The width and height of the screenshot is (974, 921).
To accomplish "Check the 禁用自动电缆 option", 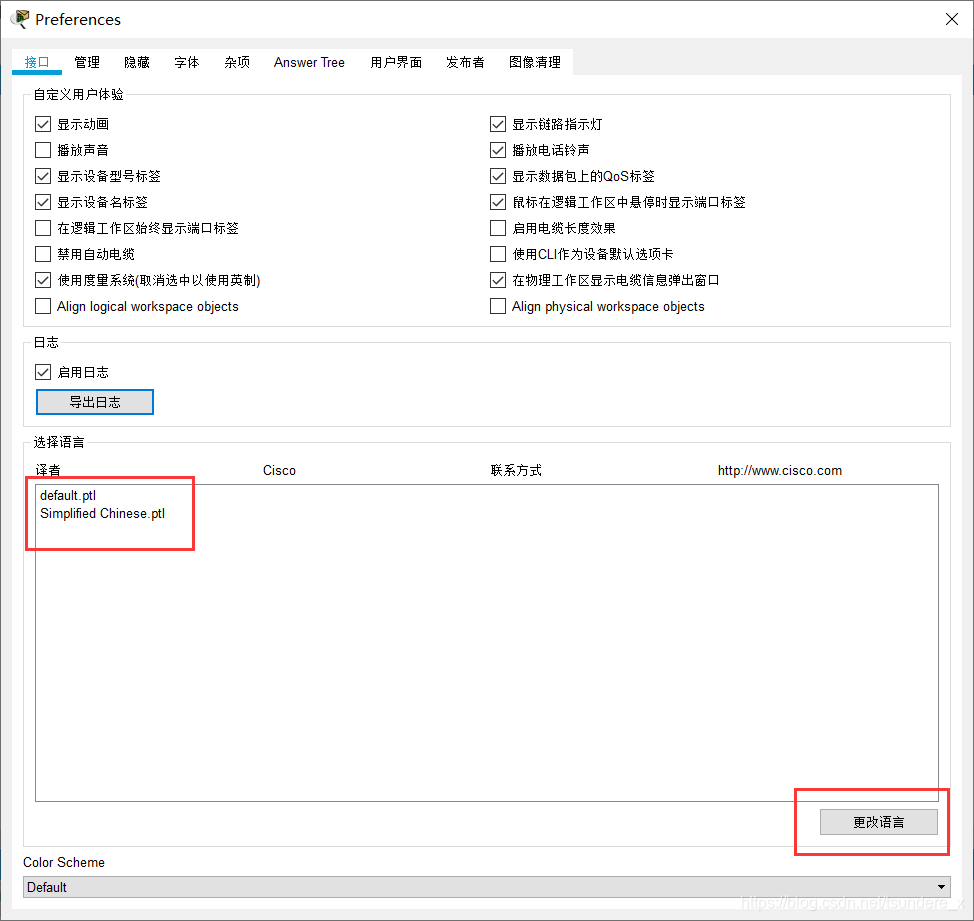I will 43,254.
